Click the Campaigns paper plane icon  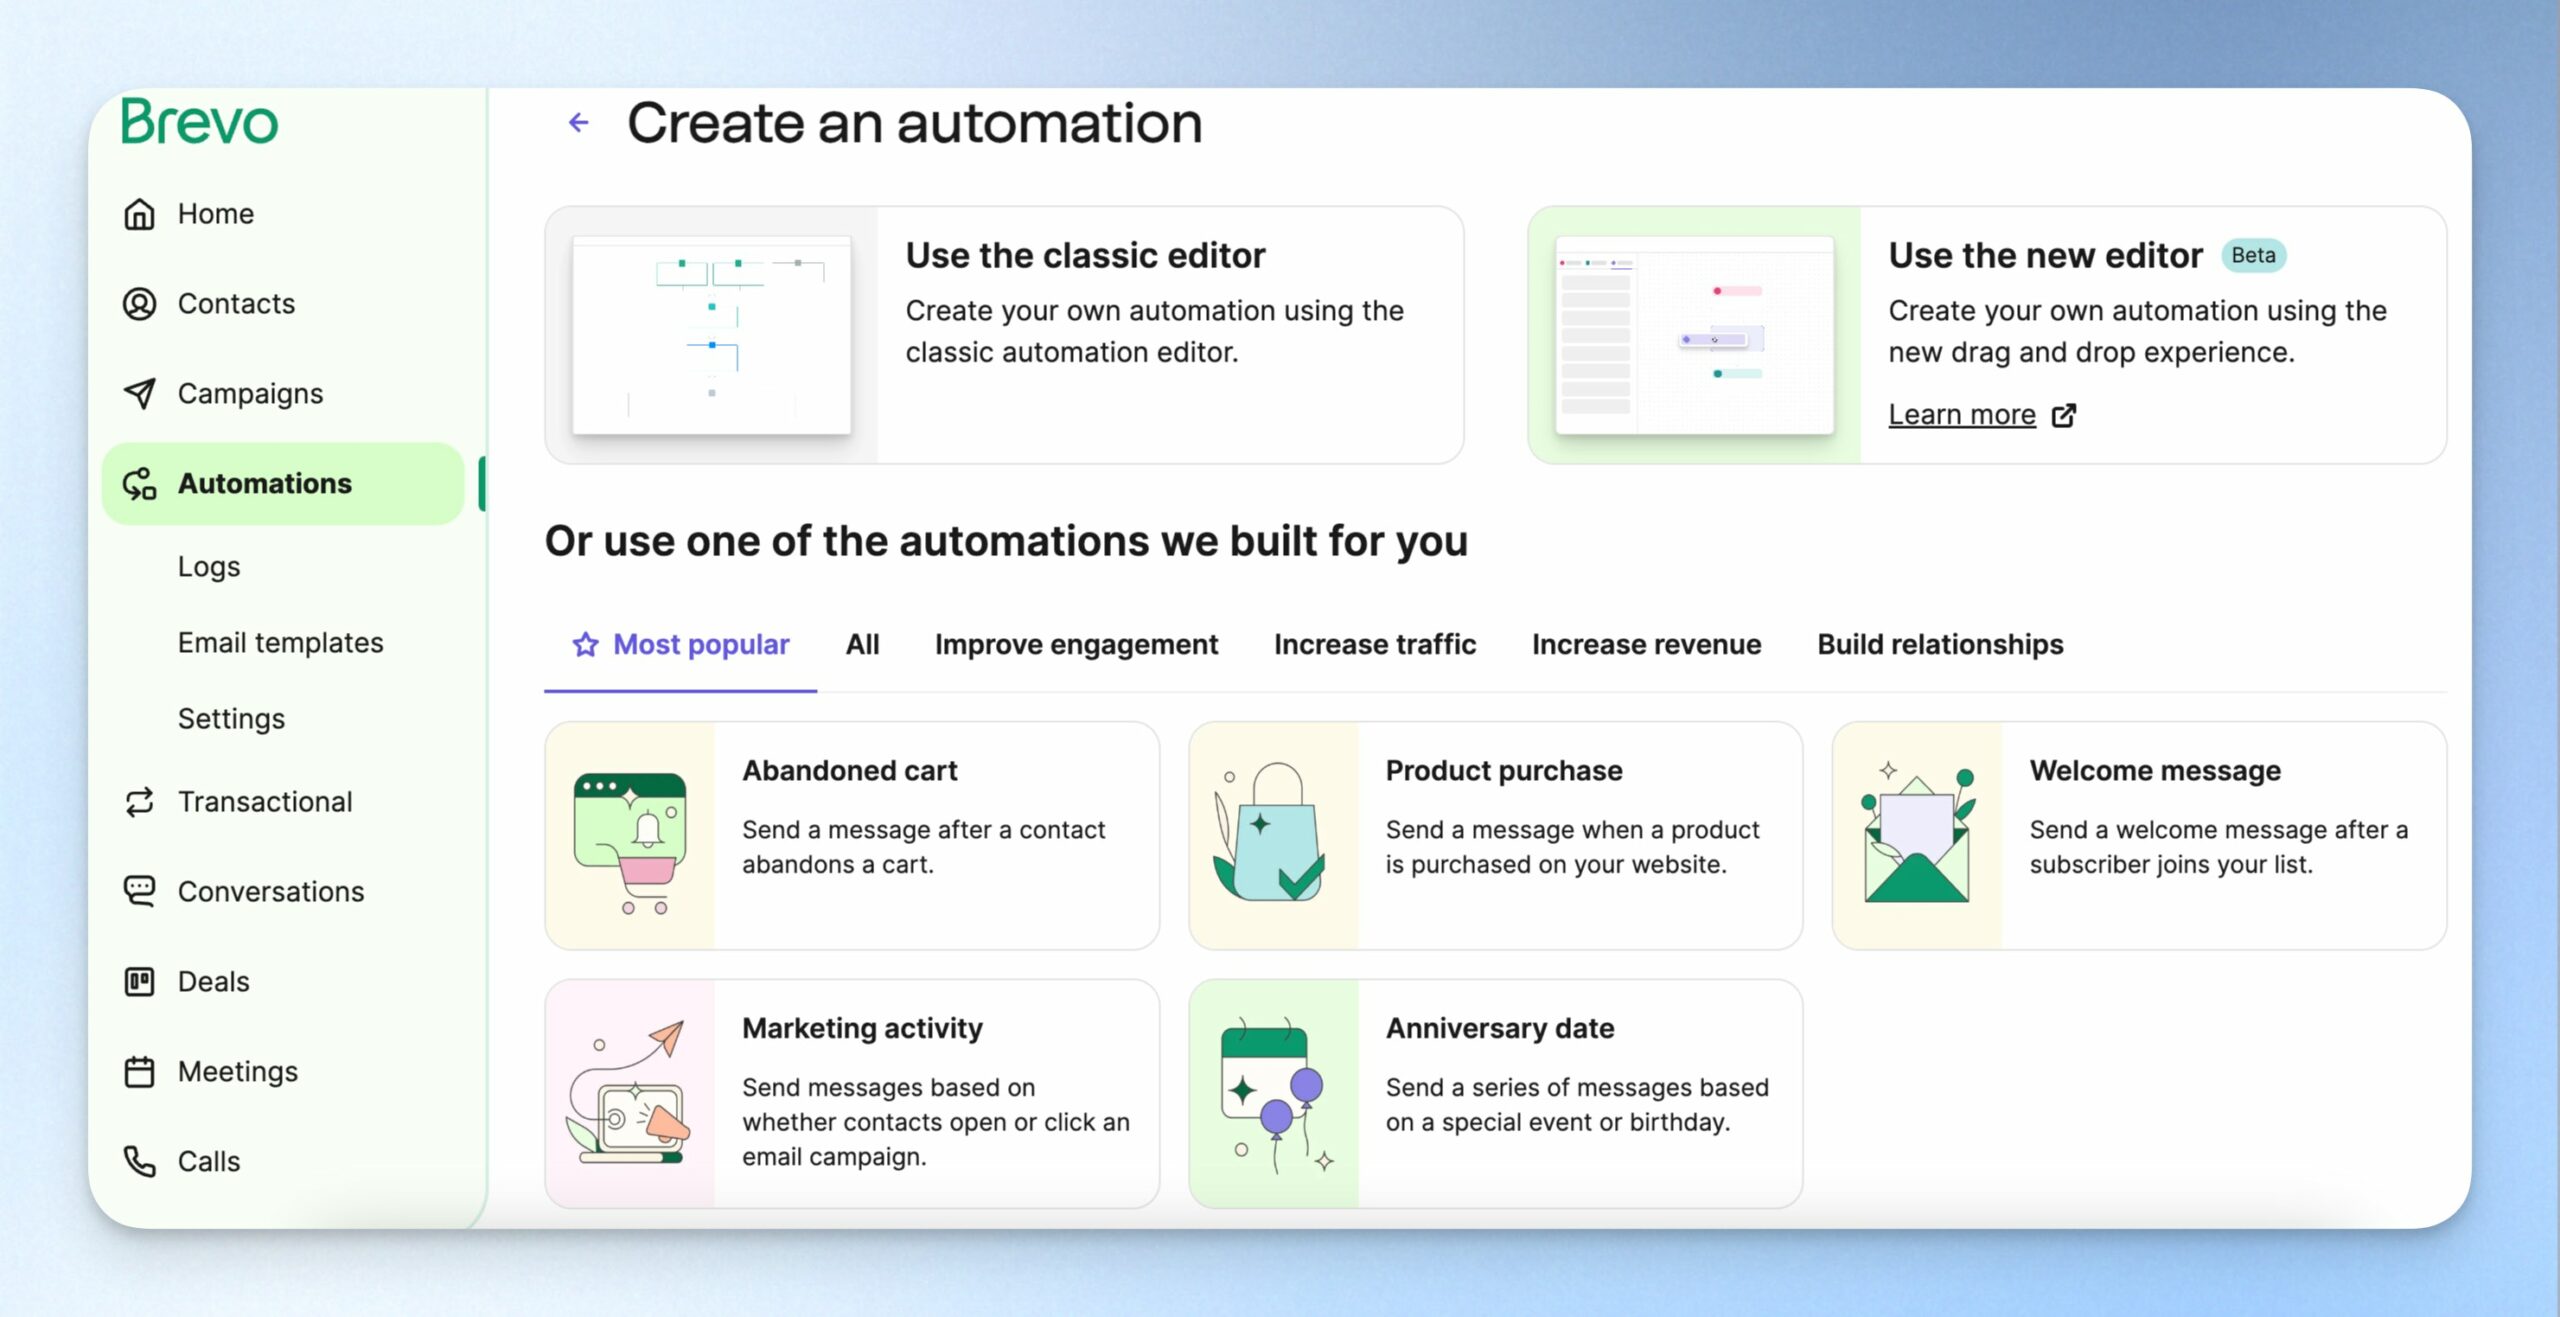click(139, 394)
